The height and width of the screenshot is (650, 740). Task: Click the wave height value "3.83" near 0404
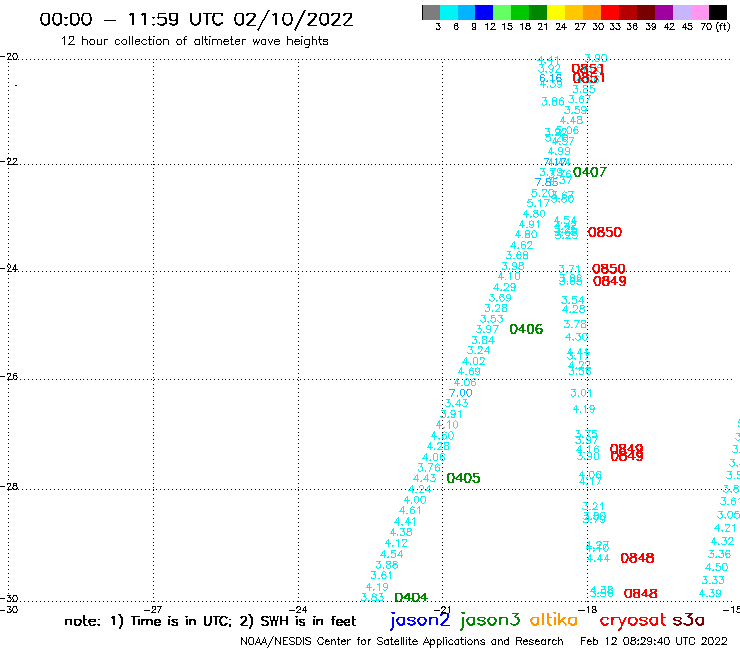372,598
